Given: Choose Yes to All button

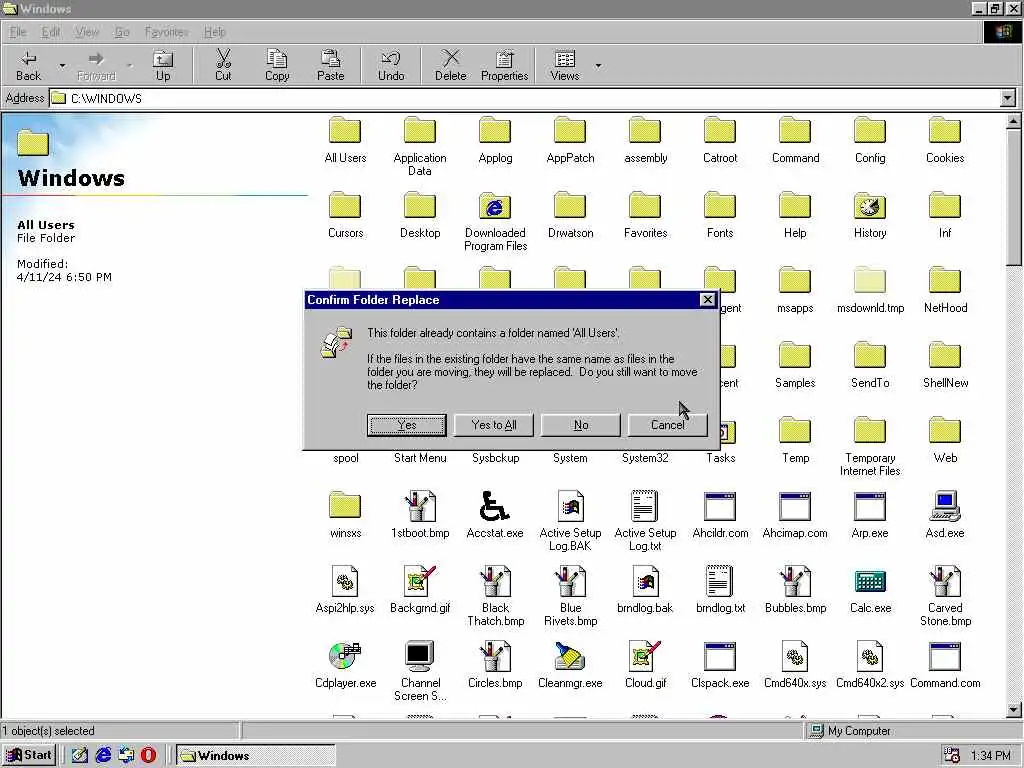Looking at the screenshot, I should pyautogui.click(x=494, y=425).
